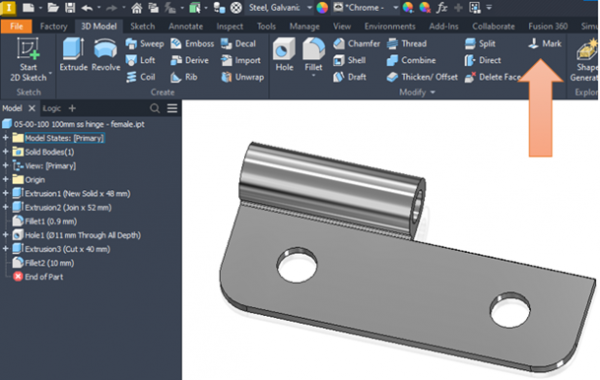The height and width of the screenshot is (380, 600).
Task: Start a 2D Sketch
Action: (x=28, y=59)
